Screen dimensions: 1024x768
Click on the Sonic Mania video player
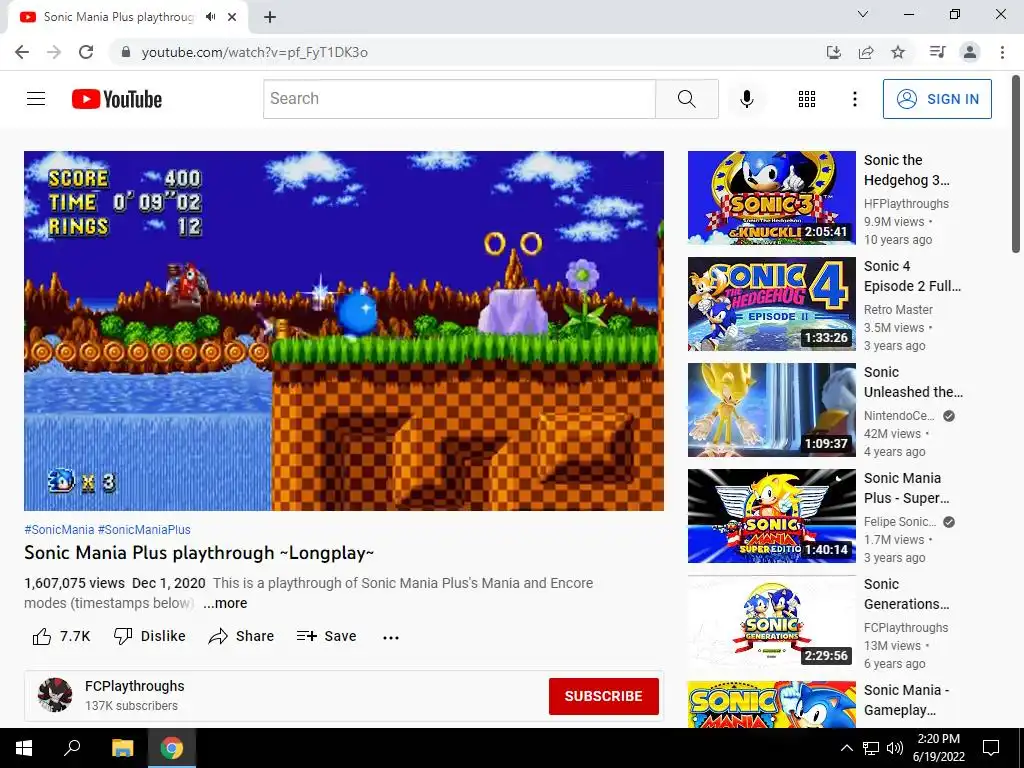(344, 330)
